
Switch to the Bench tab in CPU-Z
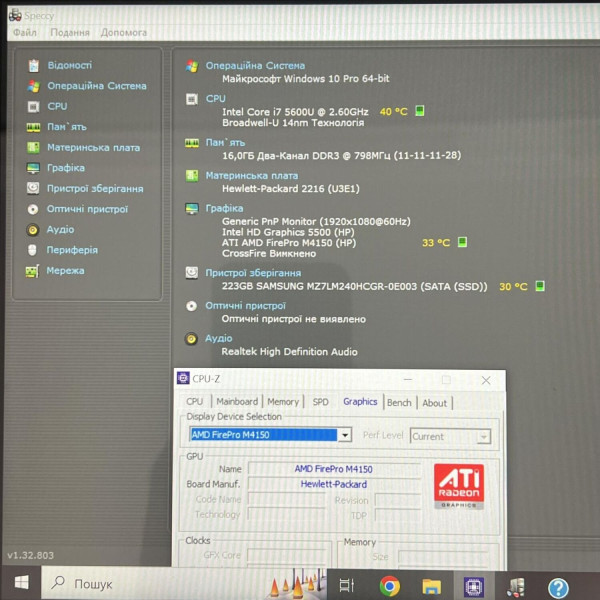(x=399, y=403)
